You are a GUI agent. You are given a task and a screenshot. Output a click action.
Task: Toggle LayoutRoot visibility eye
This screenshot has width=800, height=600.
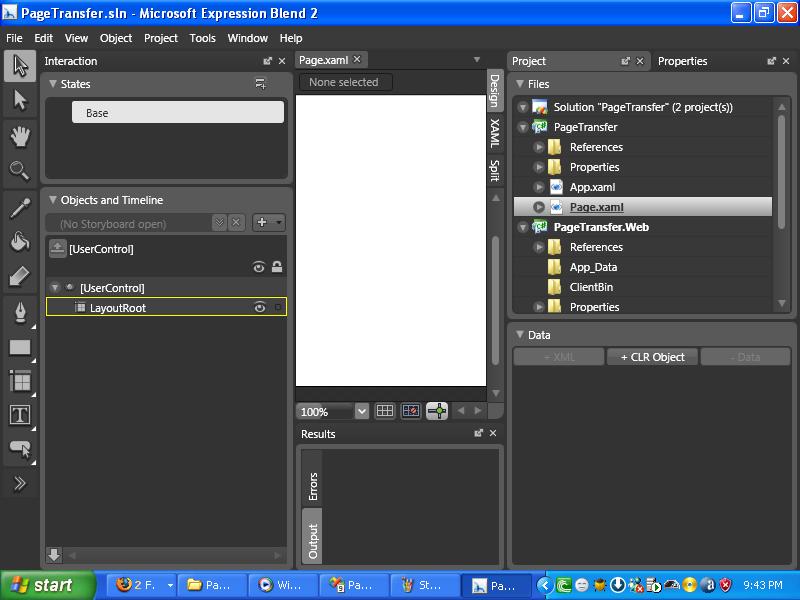[x=260, y=307]
